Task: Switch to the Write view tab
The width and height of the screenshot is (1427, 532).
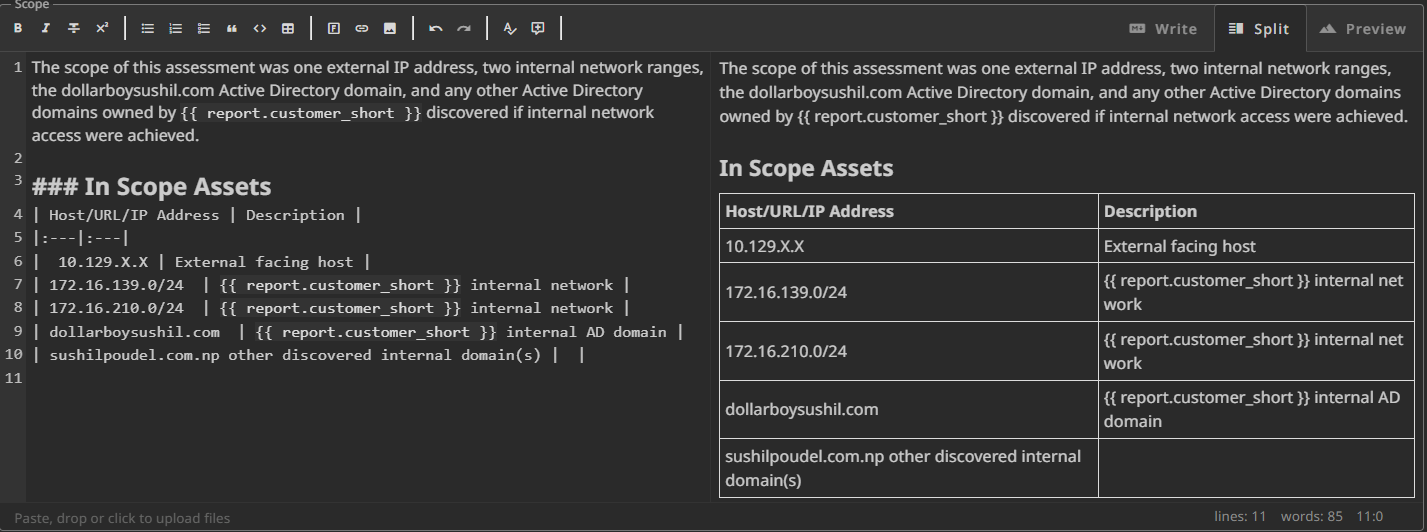Action: point(1163,29)
